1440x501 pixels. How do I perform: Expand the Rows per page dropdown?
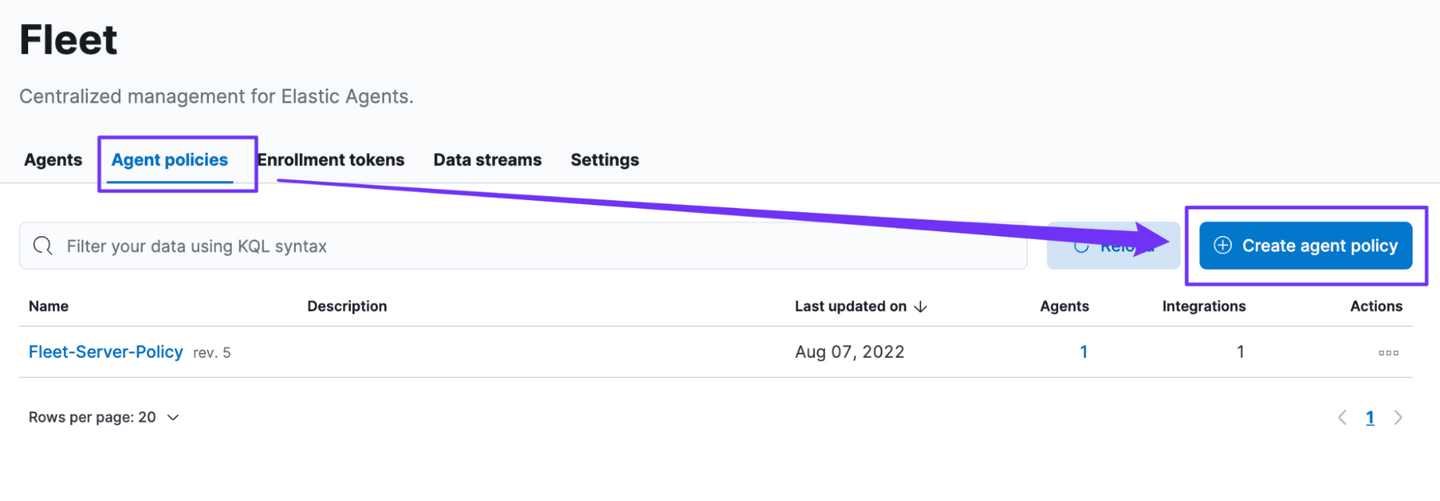coord(104,417)
